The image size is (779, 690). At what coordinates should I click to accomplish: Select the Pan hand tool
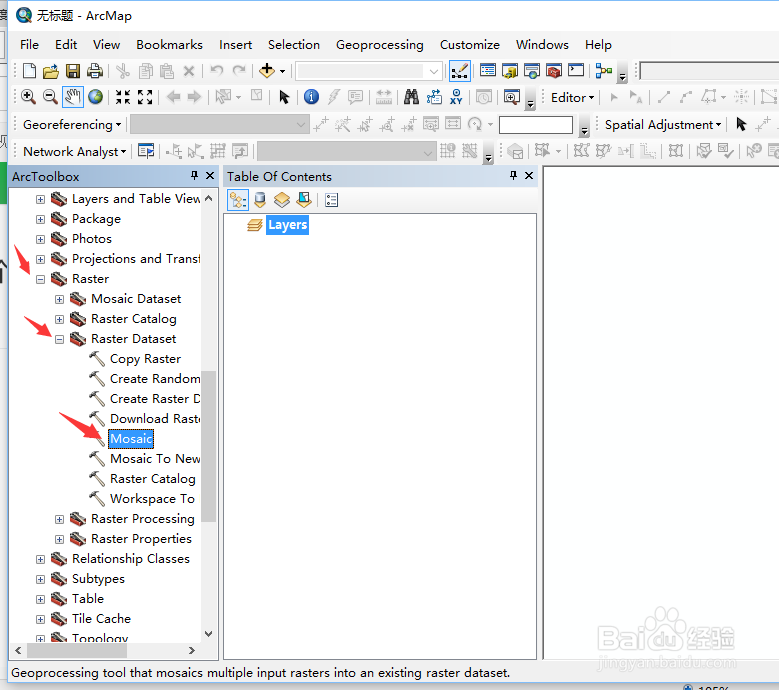tap(73, 97)
